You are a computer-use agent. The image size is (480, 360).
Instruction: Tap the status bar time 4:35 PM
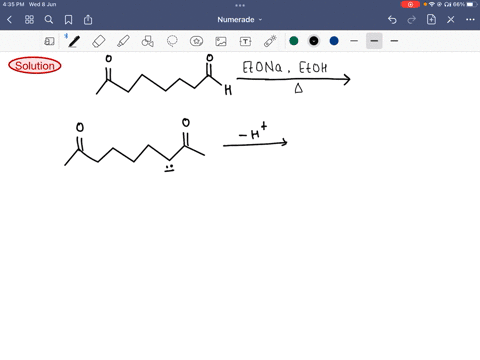click(13, 4)
